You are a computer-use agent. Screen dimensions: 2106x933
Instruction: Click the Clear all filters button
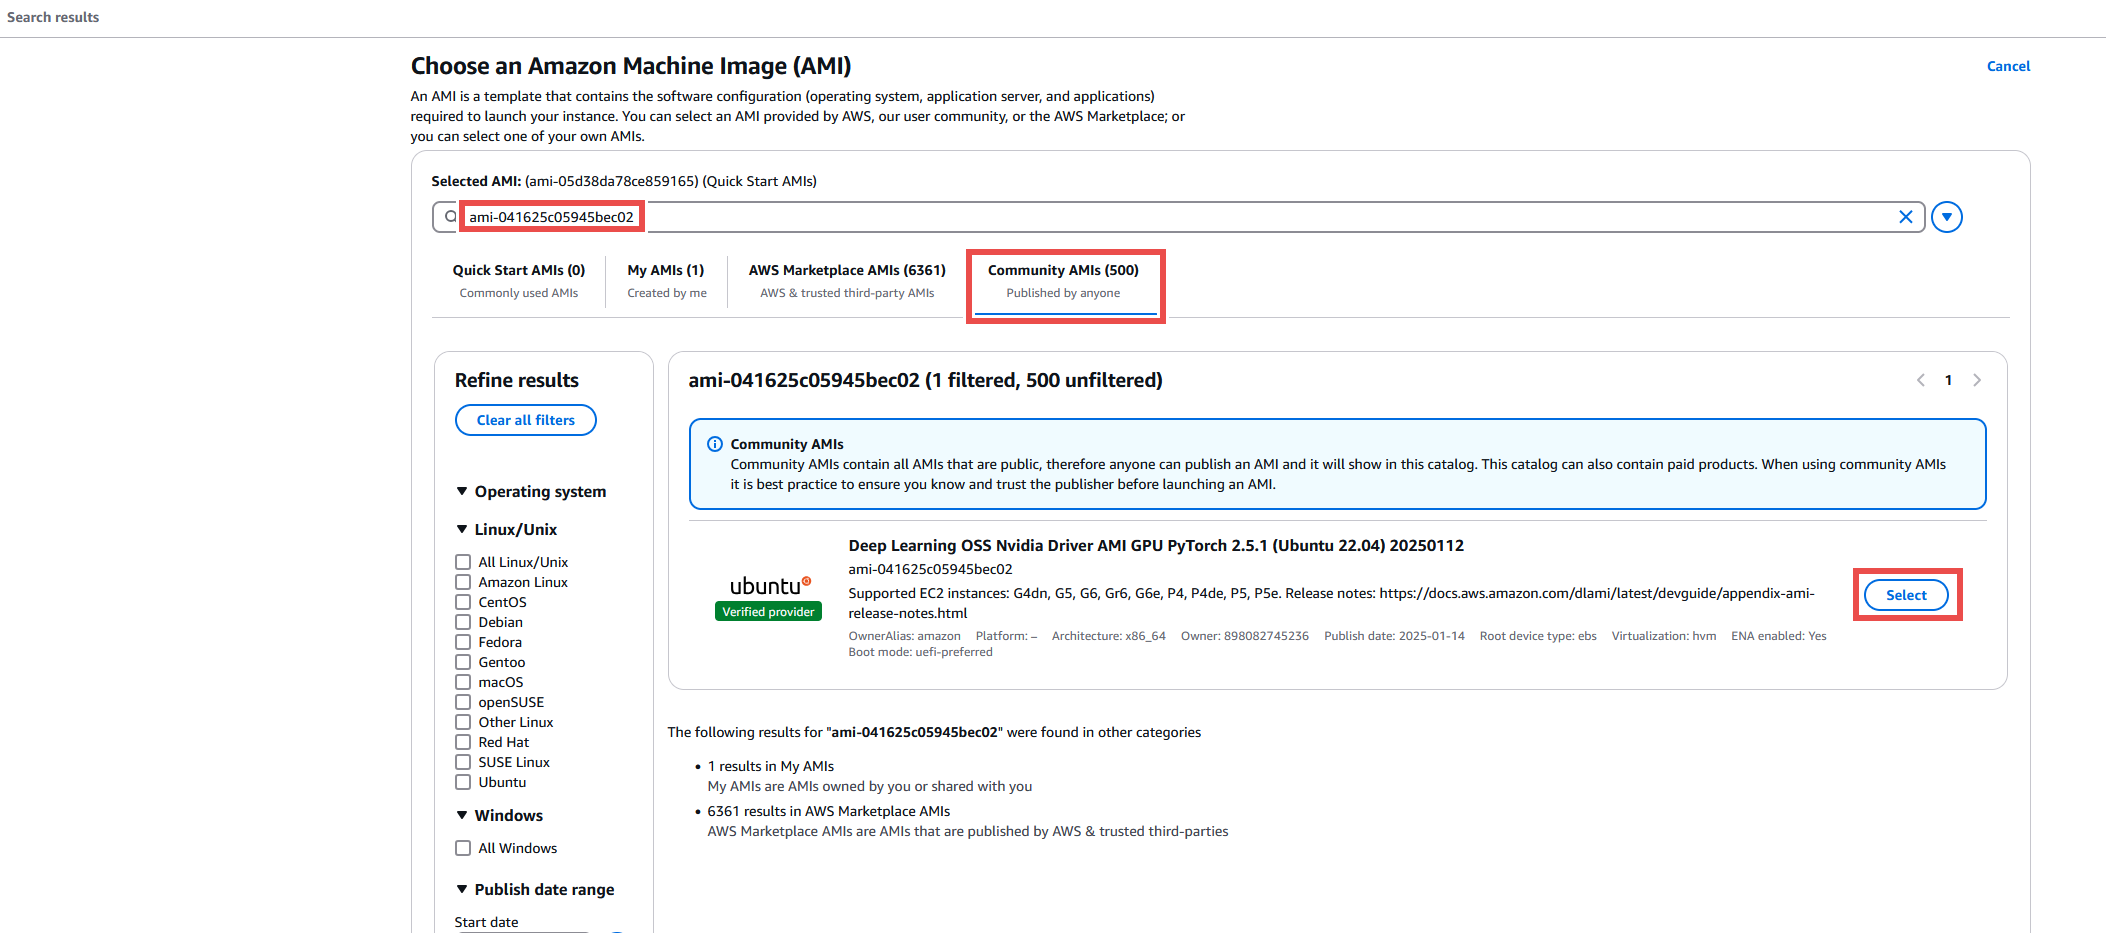(x=526, y=420)
